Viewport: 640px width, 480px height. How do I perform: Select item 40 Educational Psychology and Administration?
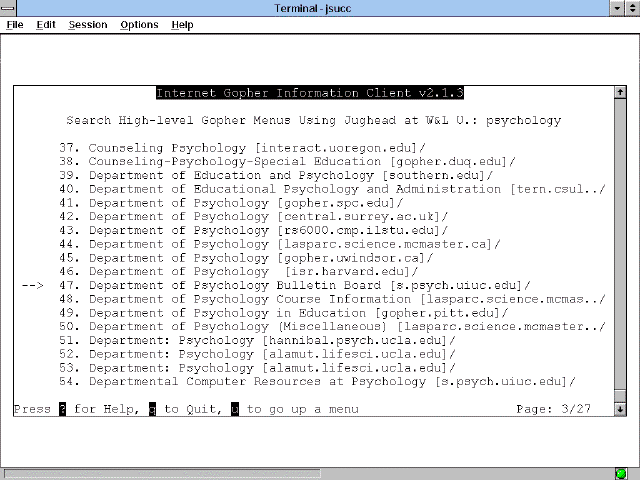click(x=332, y=189)
